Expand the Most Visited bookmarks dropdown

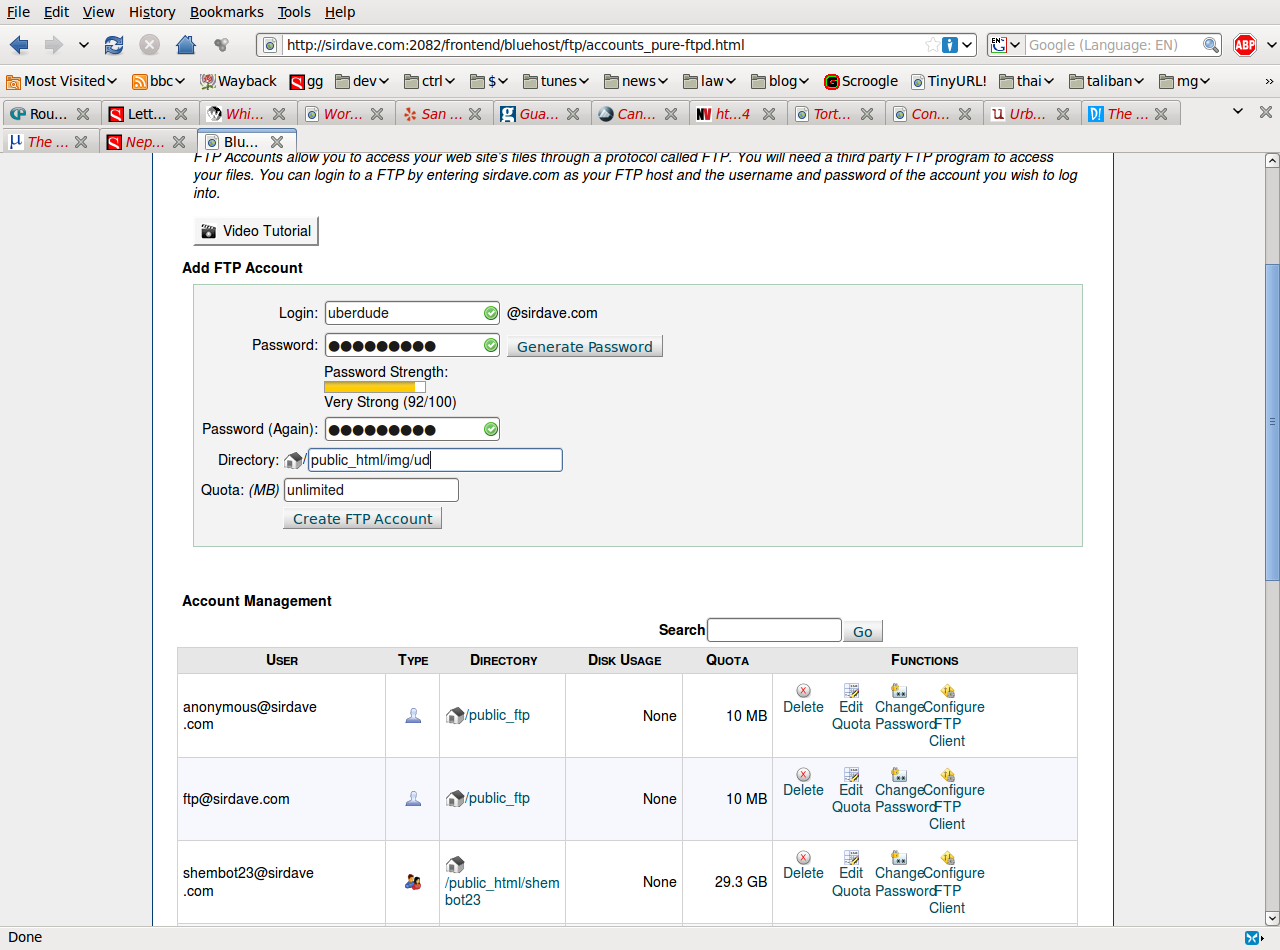pyautogui.click(x=62, y=81)
